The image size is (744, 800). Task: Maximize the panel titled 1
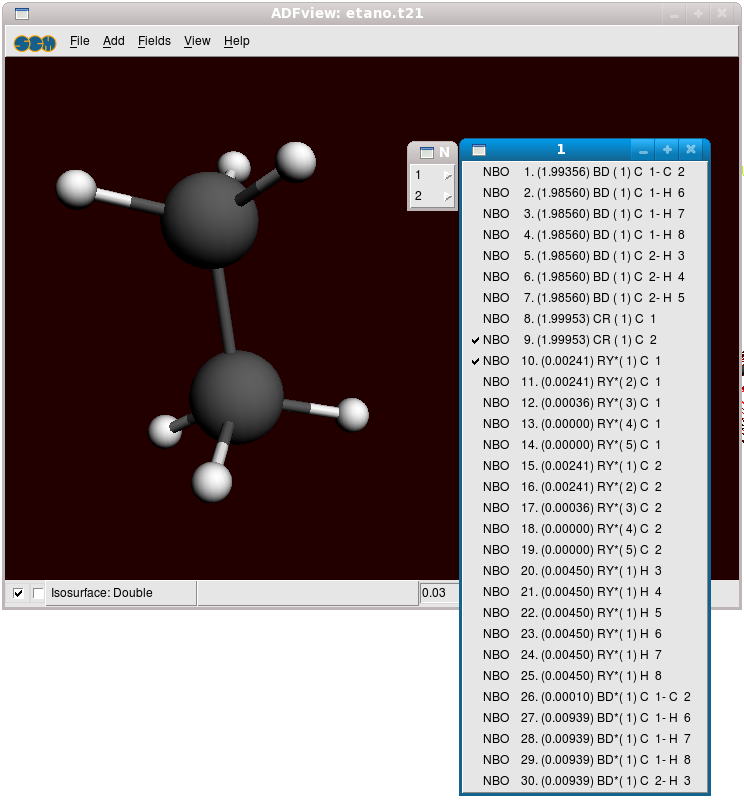click(x=667, y=150)
